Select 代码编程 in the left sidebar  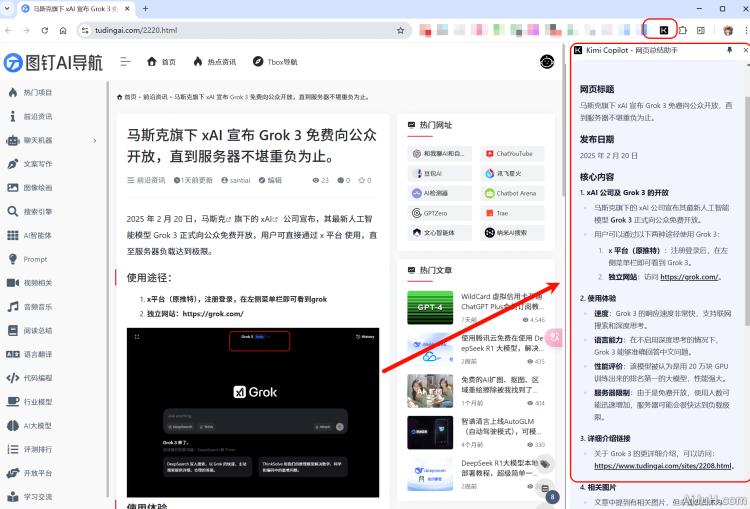pyautogui.click(x=31, y=378)
